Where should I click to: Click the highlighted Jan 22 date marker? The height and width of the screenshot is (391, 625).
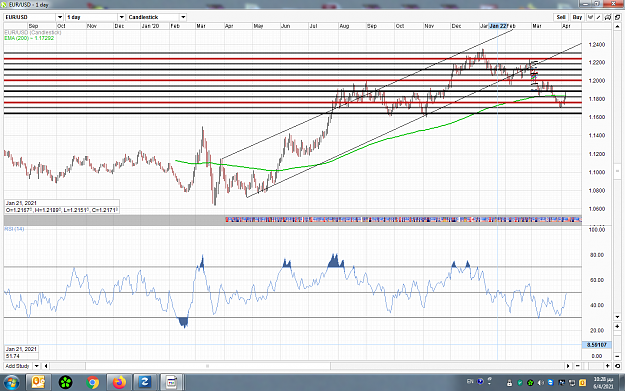tap(498, 26)
